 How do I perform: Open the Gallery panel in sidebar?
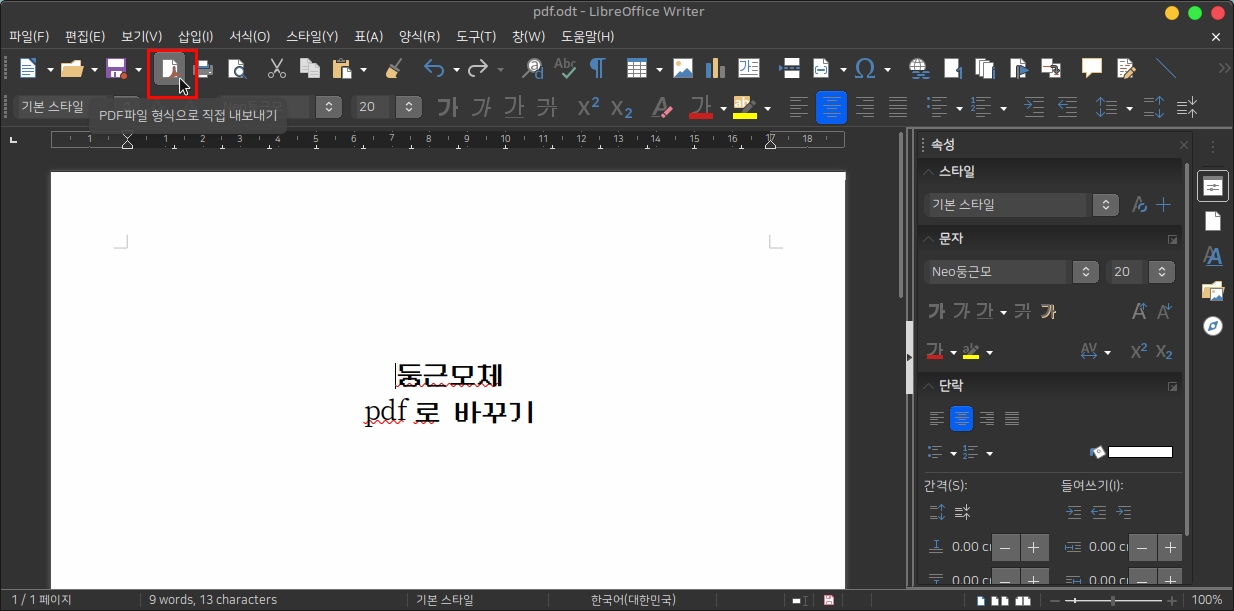pyautogui.click(x=1212, y=291)
